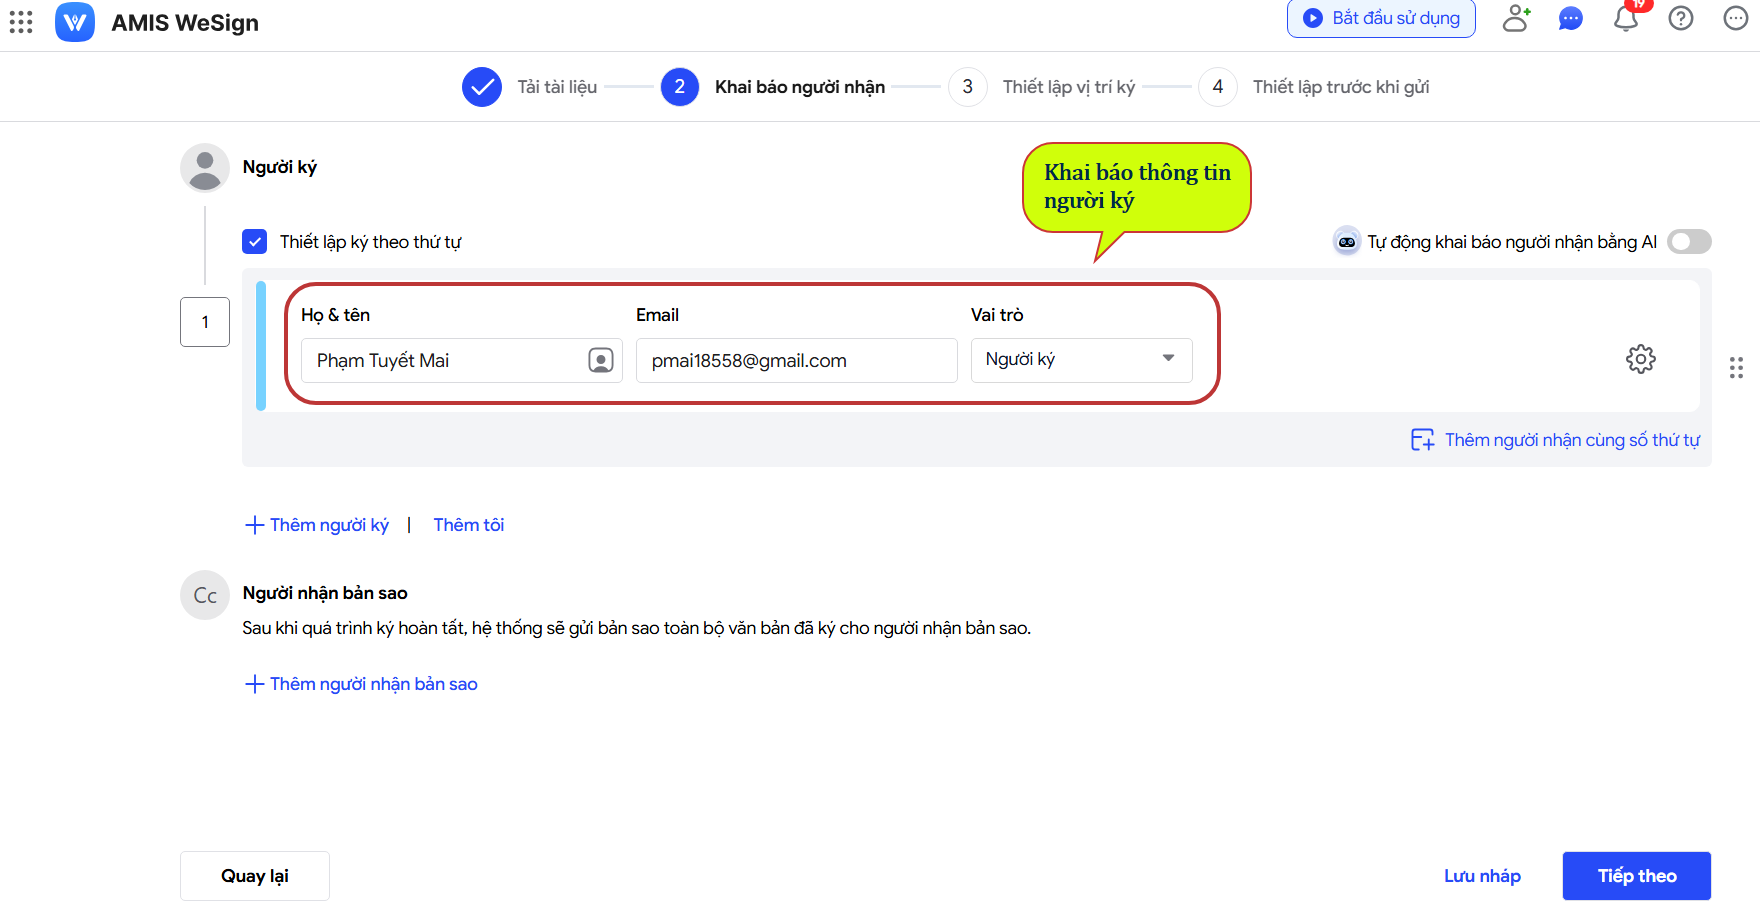The image size is (1760, 906).
Task: Click the signing order number box 1
Action: 205,322
